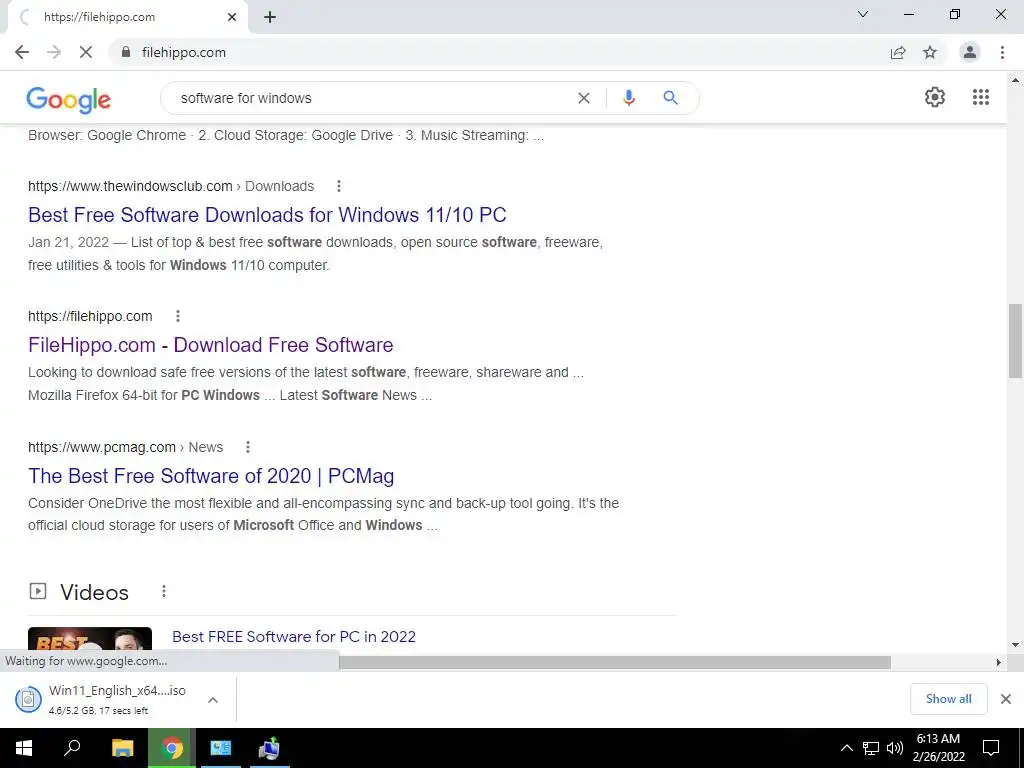
Task: Go back to the previous page
Action: pos(22,52)
